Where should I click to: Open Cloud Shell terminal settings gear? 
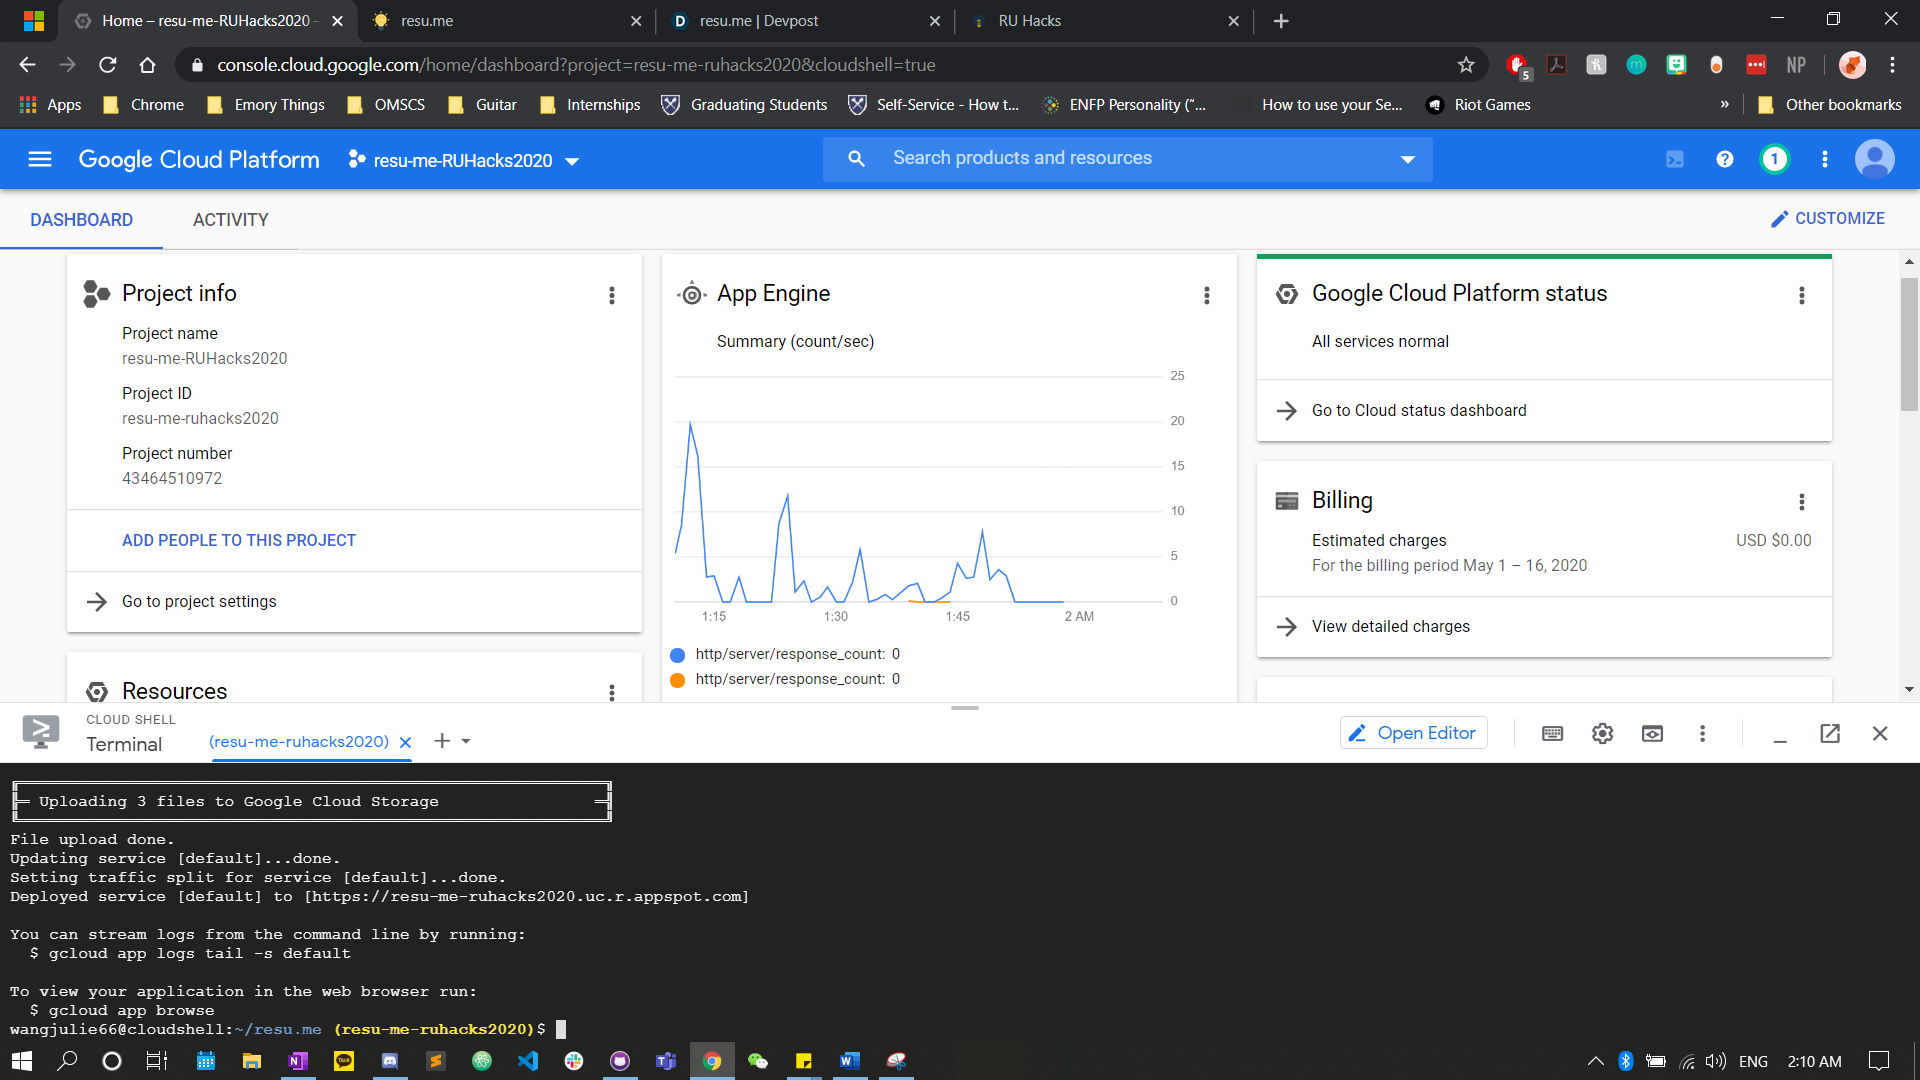point(1602,733)
